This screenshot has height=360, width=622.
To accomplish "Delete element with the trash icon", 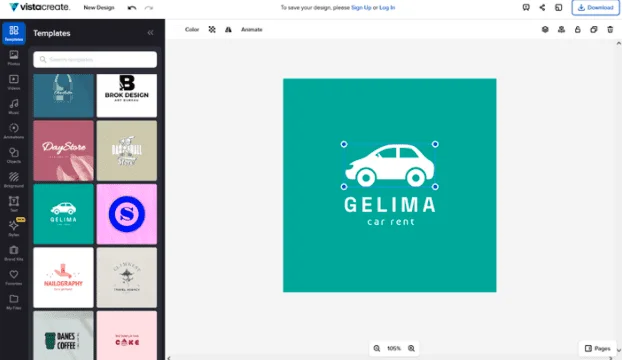I will click(x=610, y=29).
